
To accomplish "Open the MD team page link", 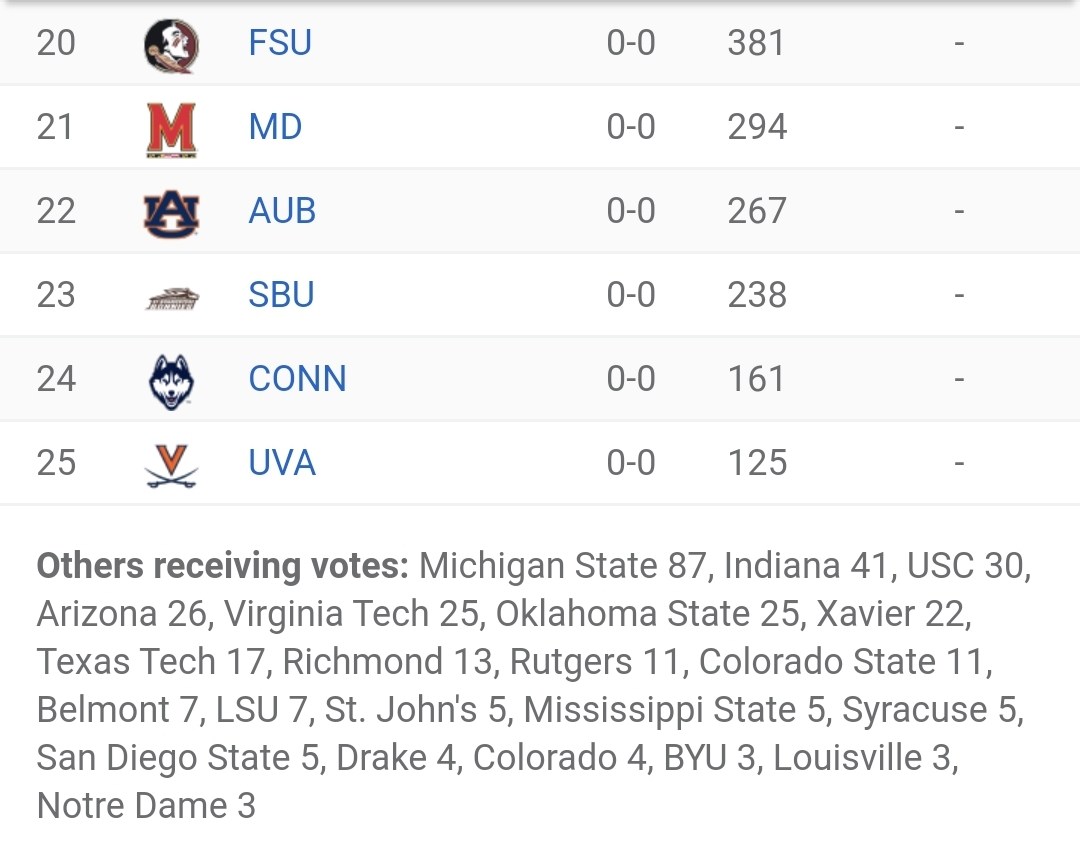I will click(275, 127).
